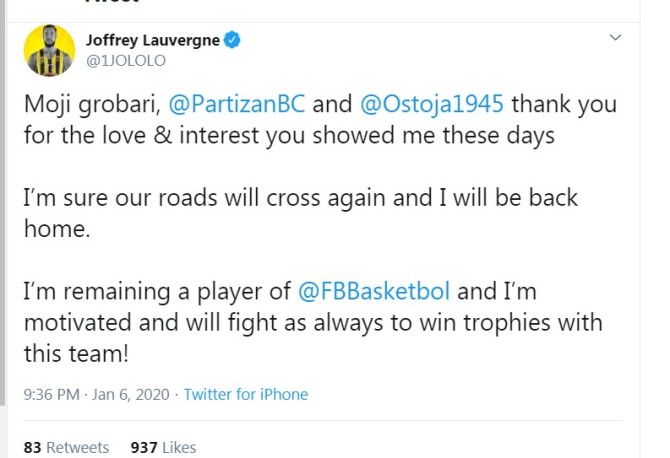670x458 pixels.
Task: Click the text 'I'm remaining a player of'
Action: click(157, 293)
